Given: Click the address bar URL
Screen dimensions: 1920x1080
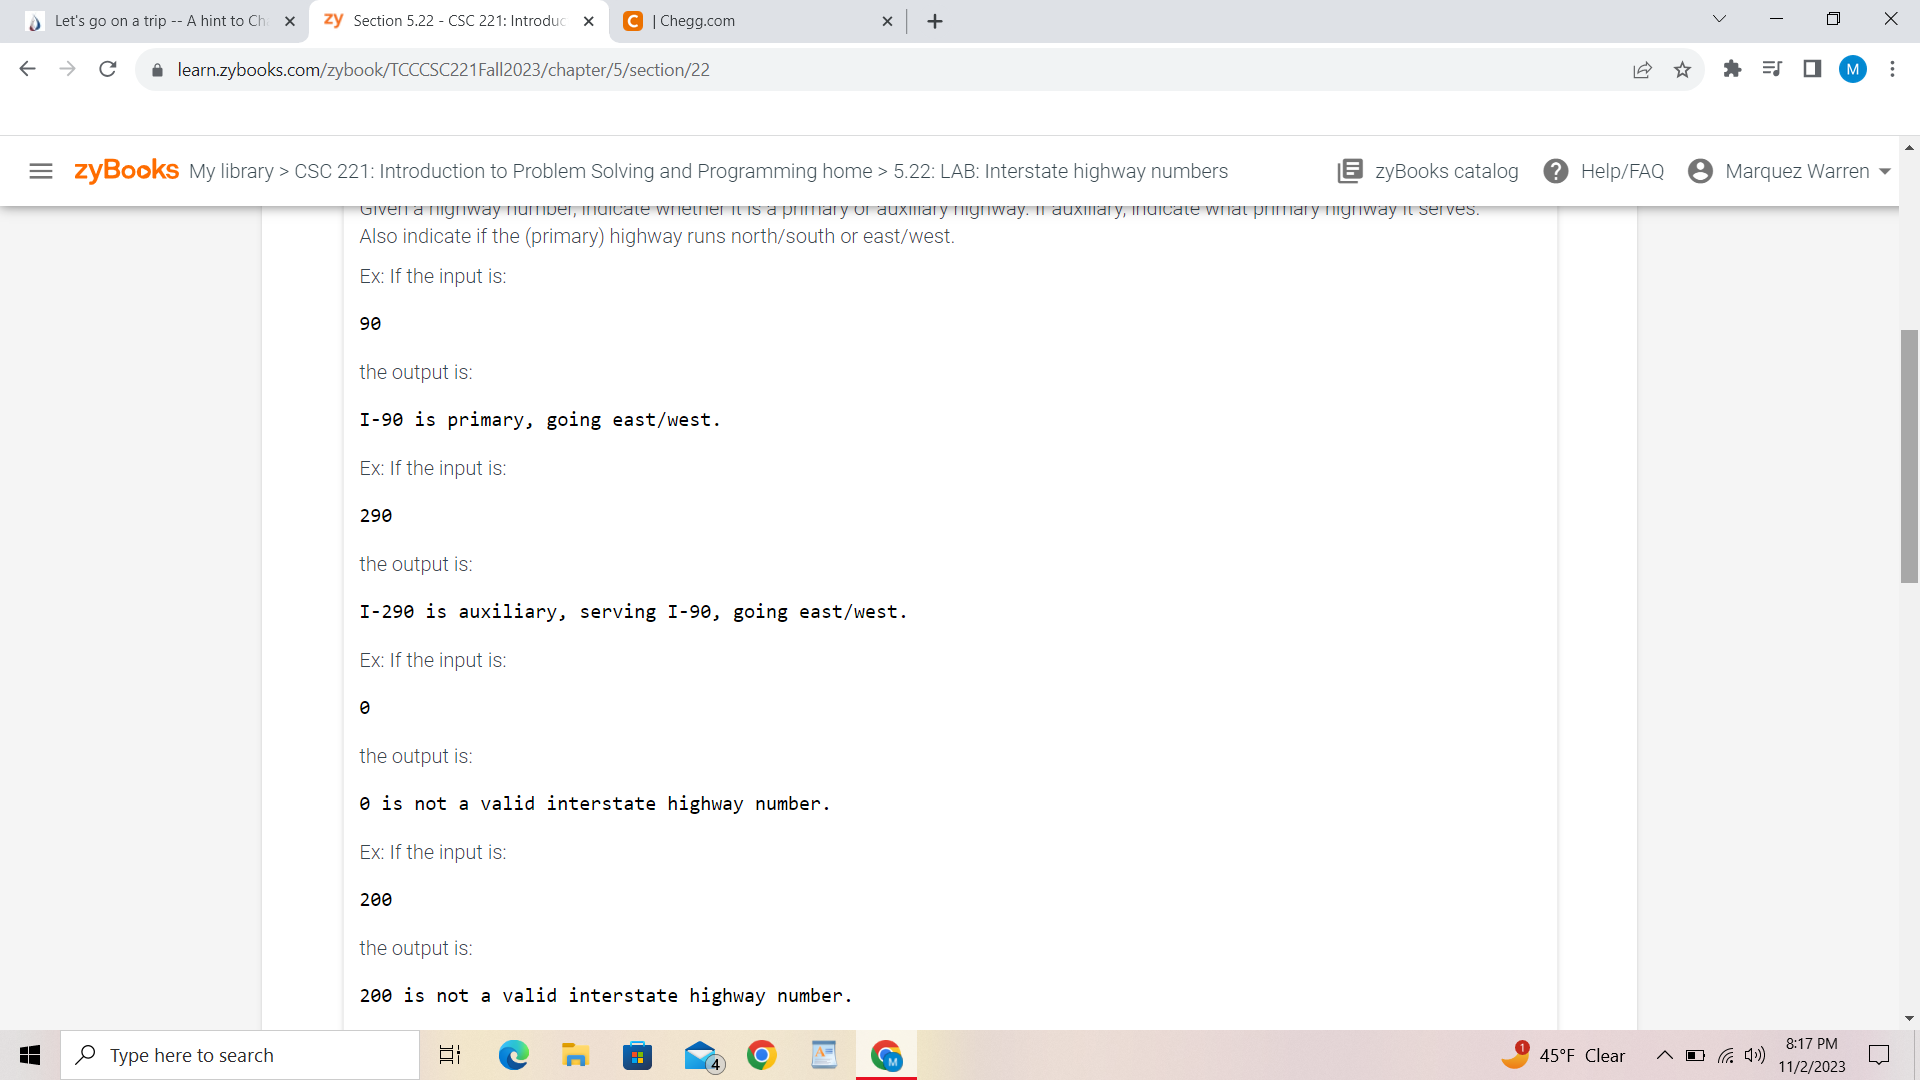Looking at the screenshot, I should click(443, 70).
